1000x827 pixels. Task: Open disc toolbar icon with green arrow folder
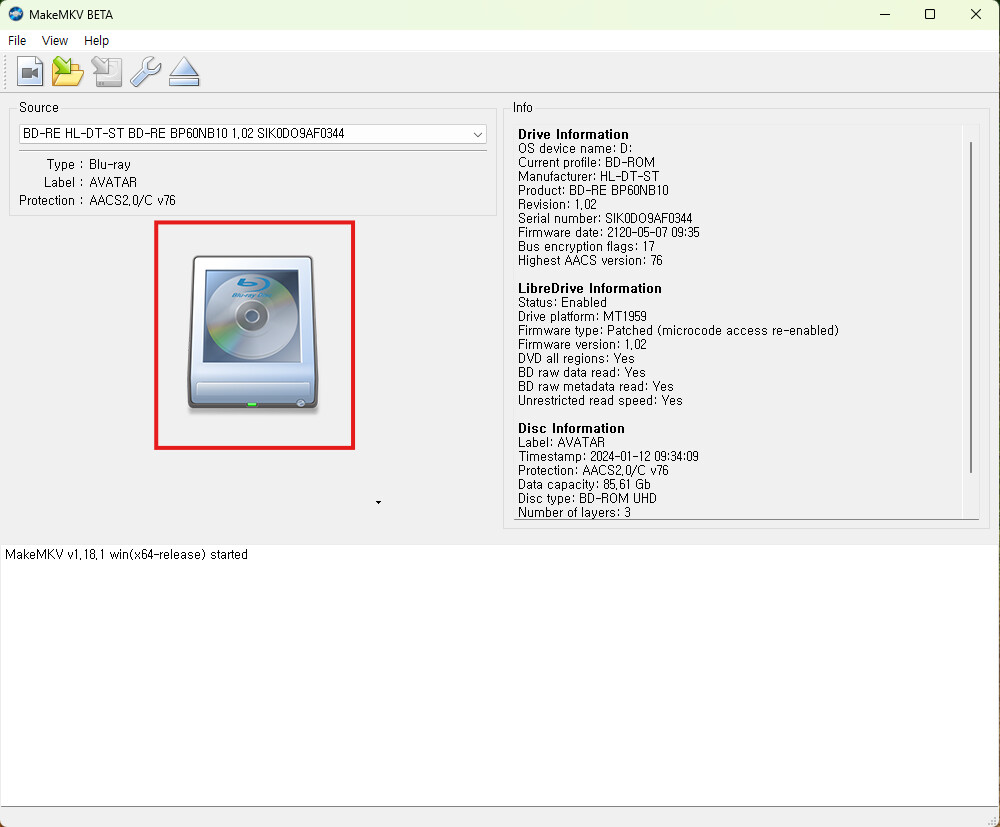coord(68,71)
